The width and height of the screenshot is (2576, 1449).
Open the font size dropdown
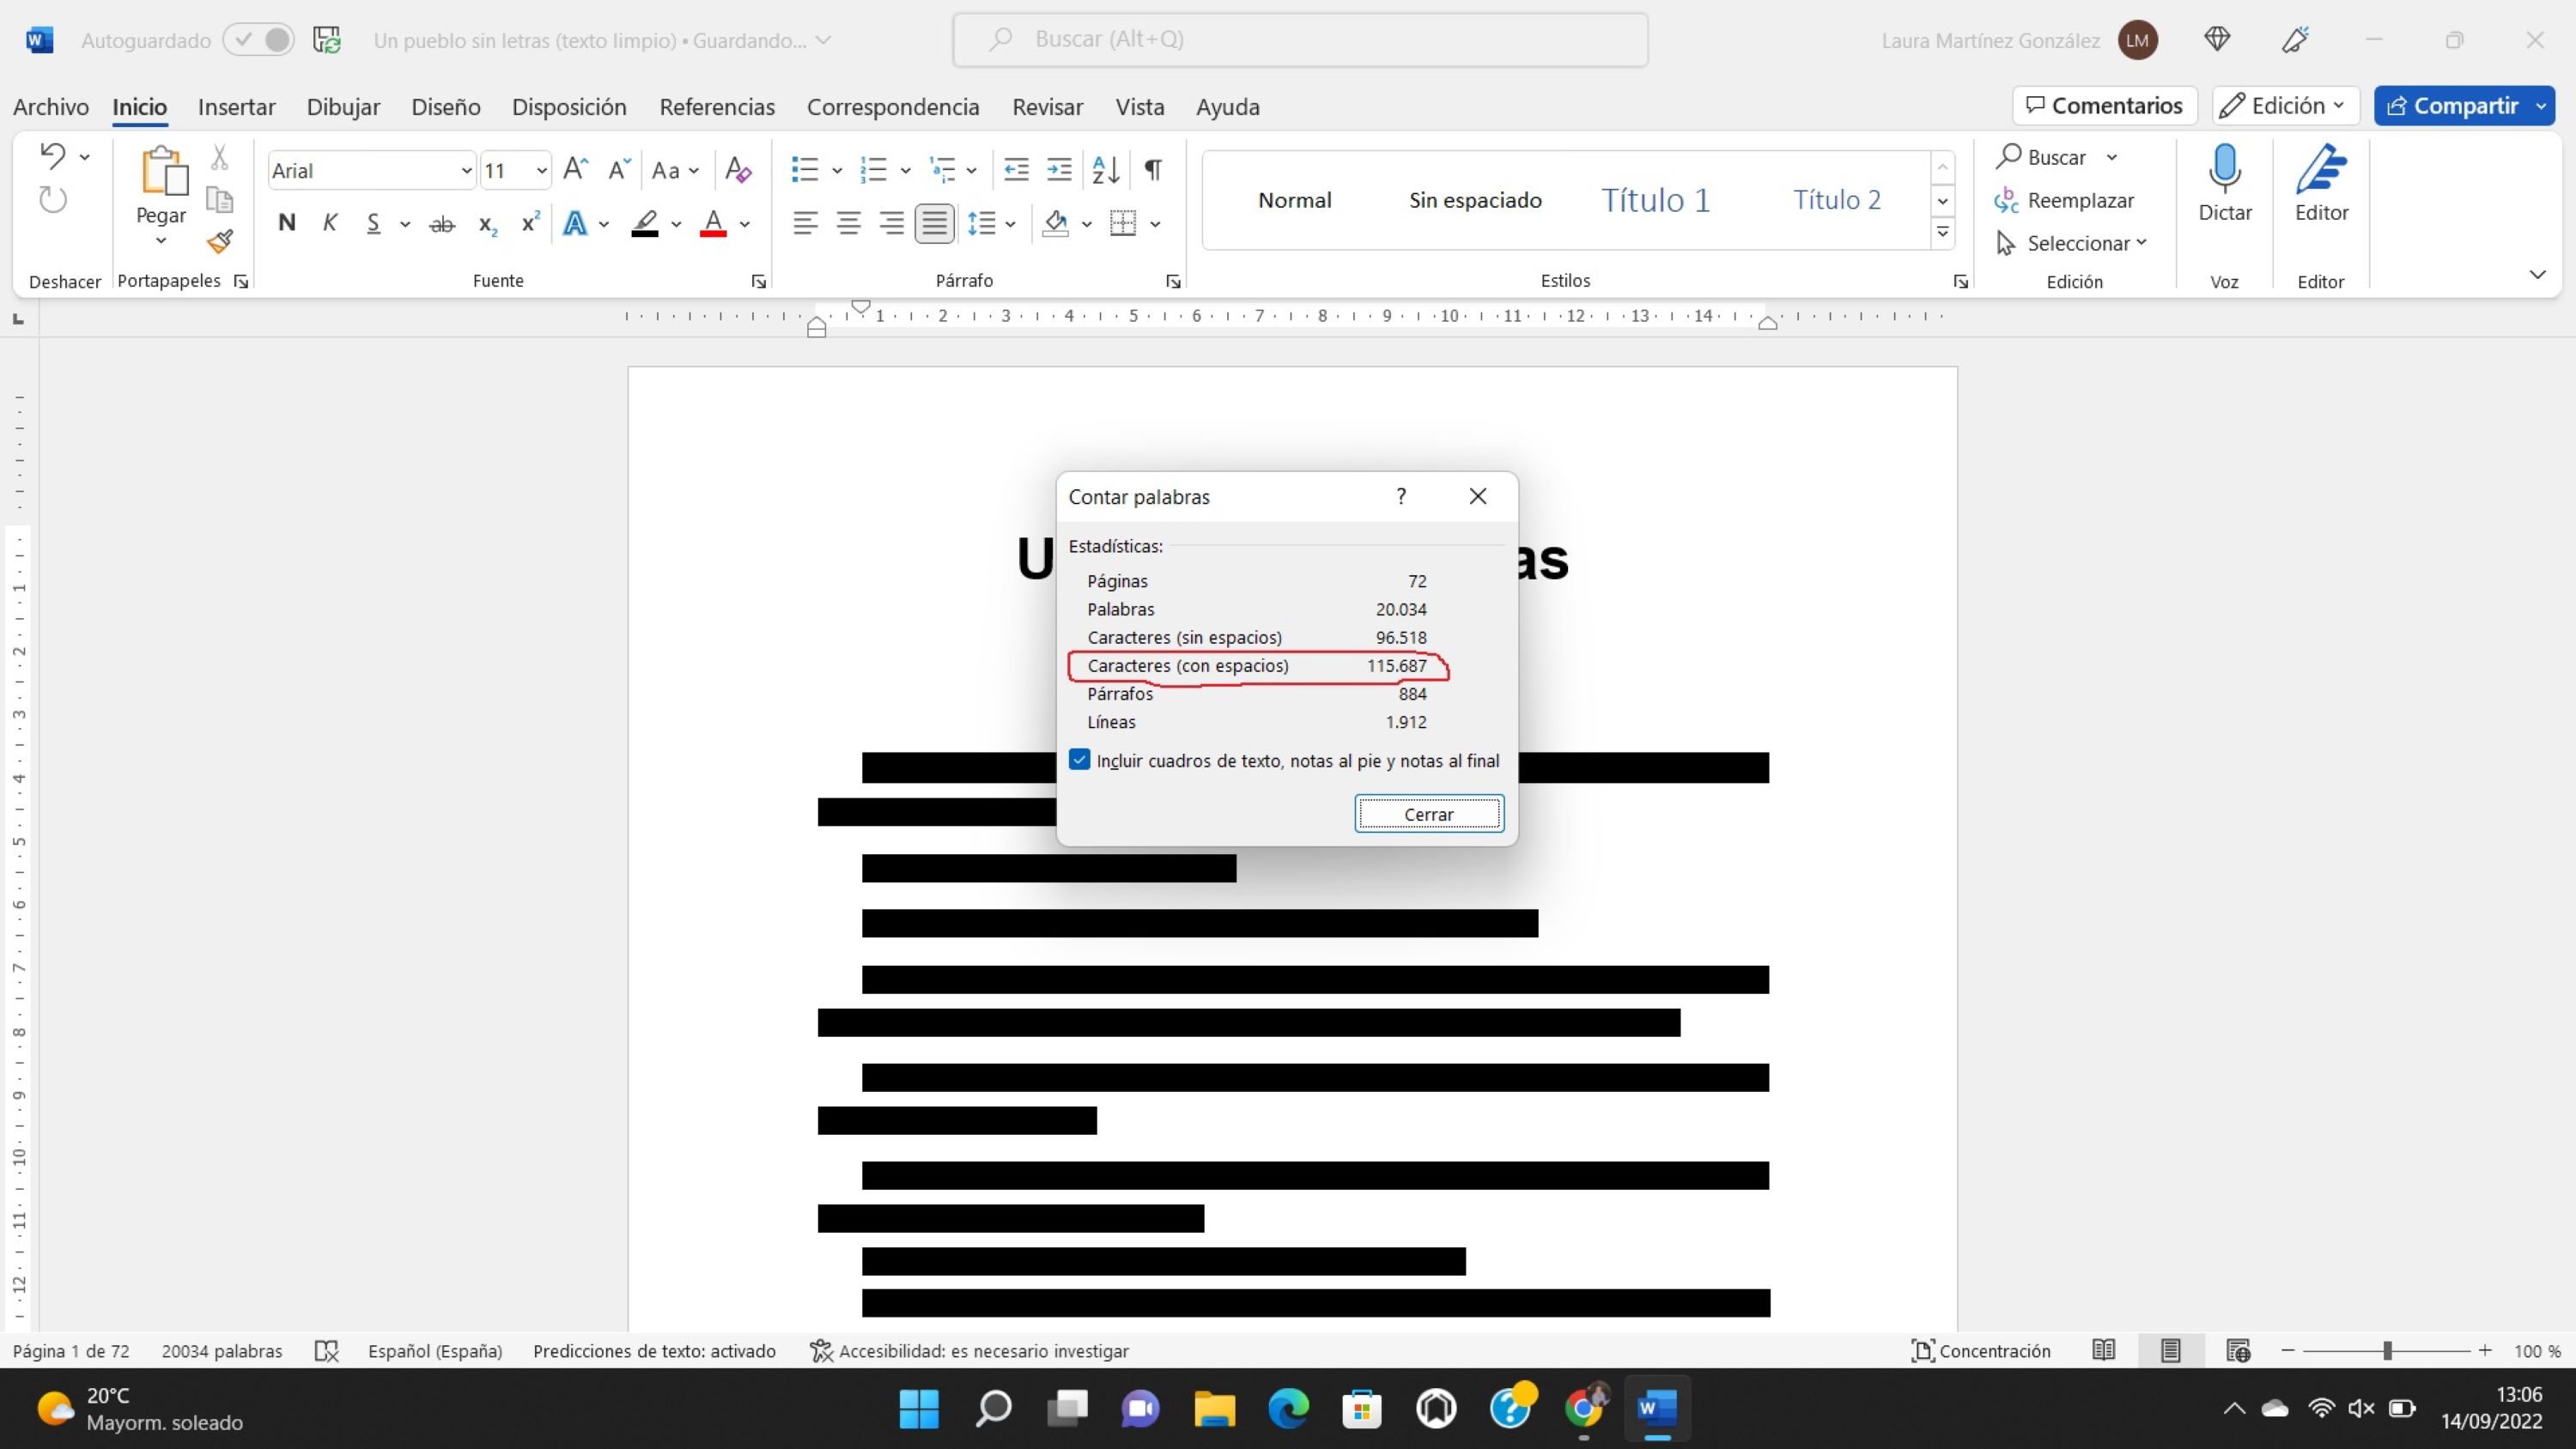[541, 171]
